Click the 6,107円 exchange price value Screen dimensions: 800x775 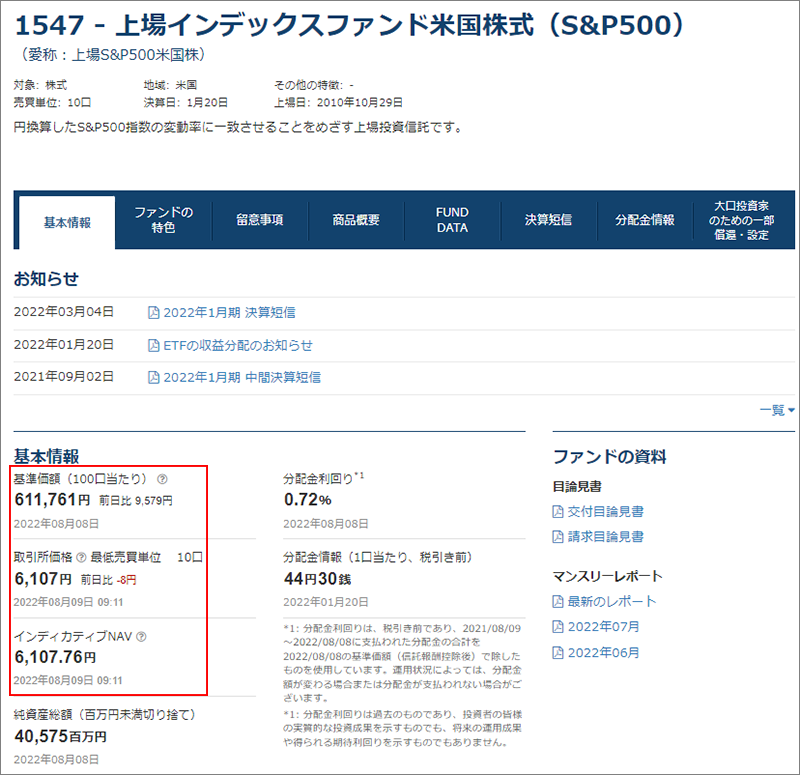tap(43, 579)
